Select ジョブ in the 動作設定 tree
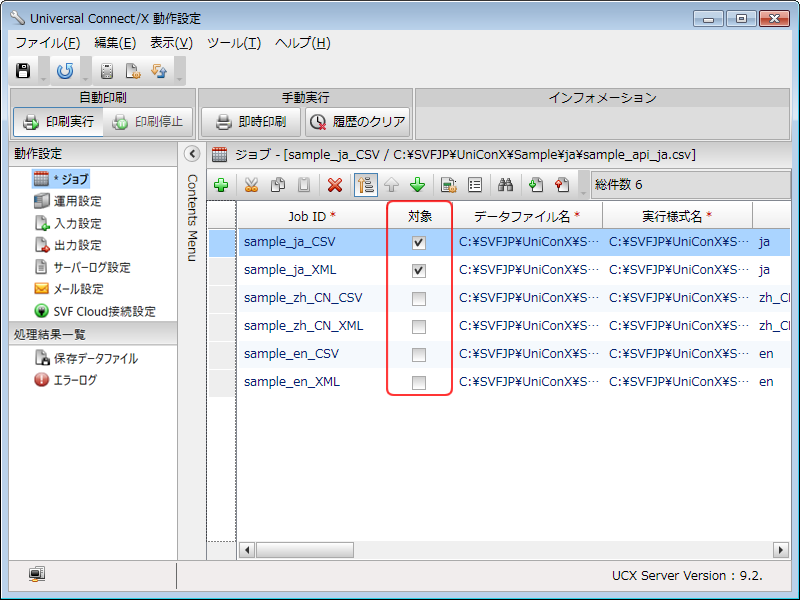This screenshot has width=800, height=600. tap(61, 179)
